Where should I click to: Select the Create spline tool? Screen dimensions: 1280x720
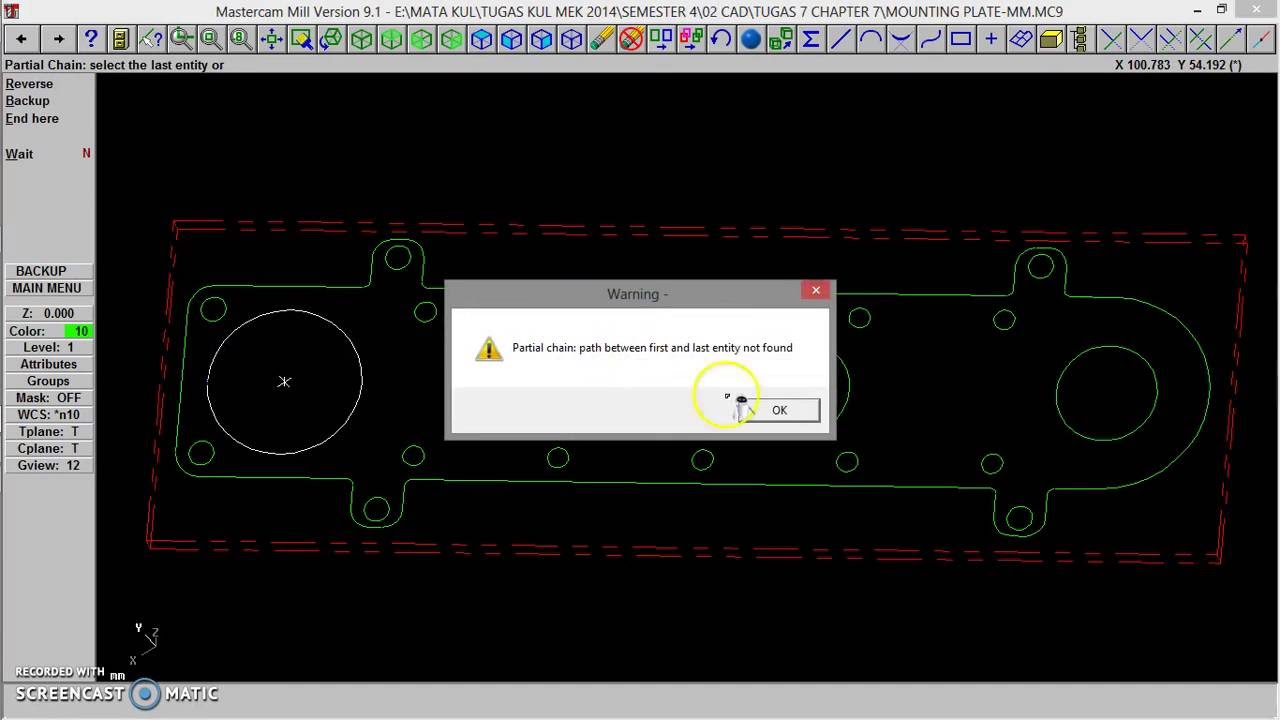931,39
